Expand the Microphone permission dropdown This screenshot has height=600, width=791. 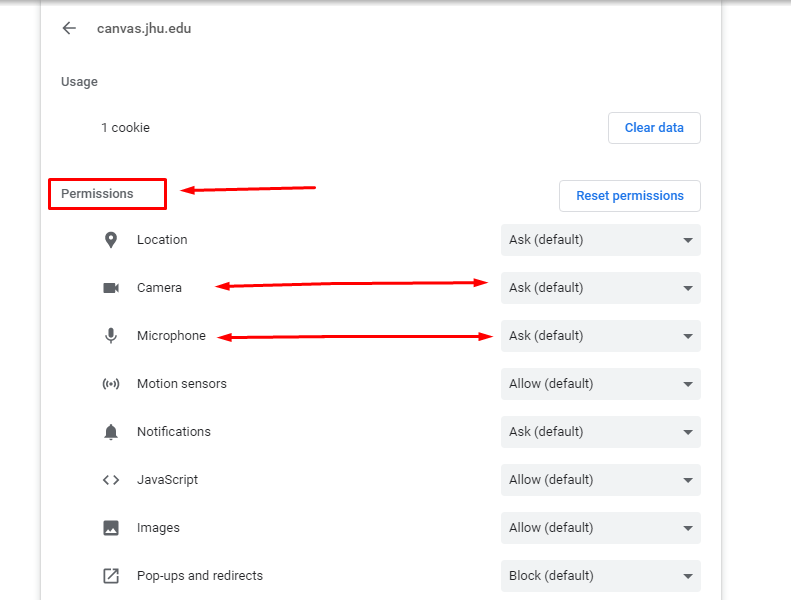600,336
